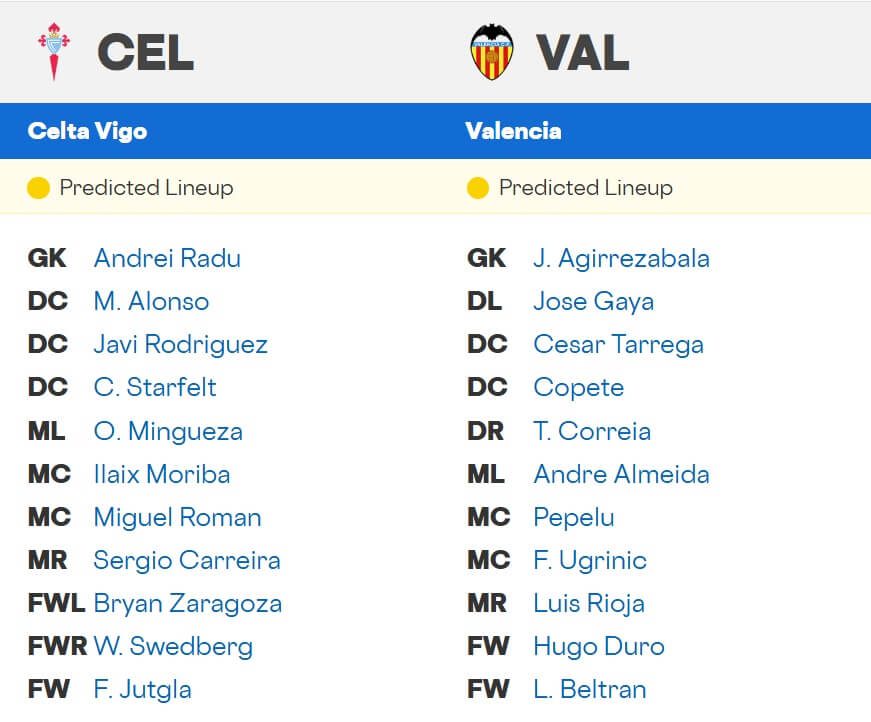Click the Bryan Zaragoza player name
This screenshot has width=871, height=722.
tap(187, 604)
